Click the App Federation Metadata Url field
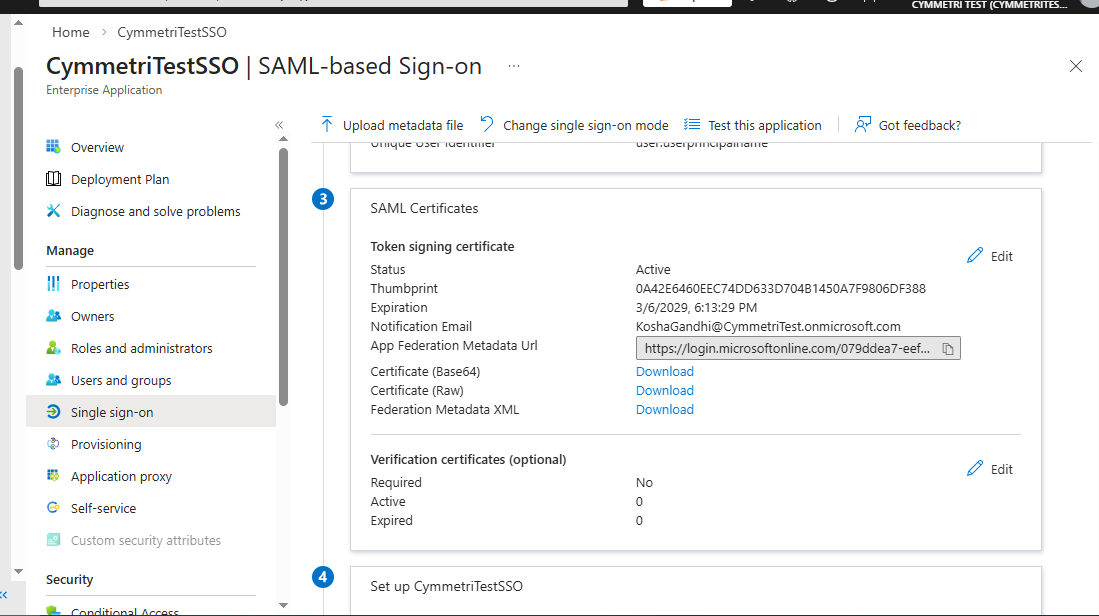 tap(798, 348)
